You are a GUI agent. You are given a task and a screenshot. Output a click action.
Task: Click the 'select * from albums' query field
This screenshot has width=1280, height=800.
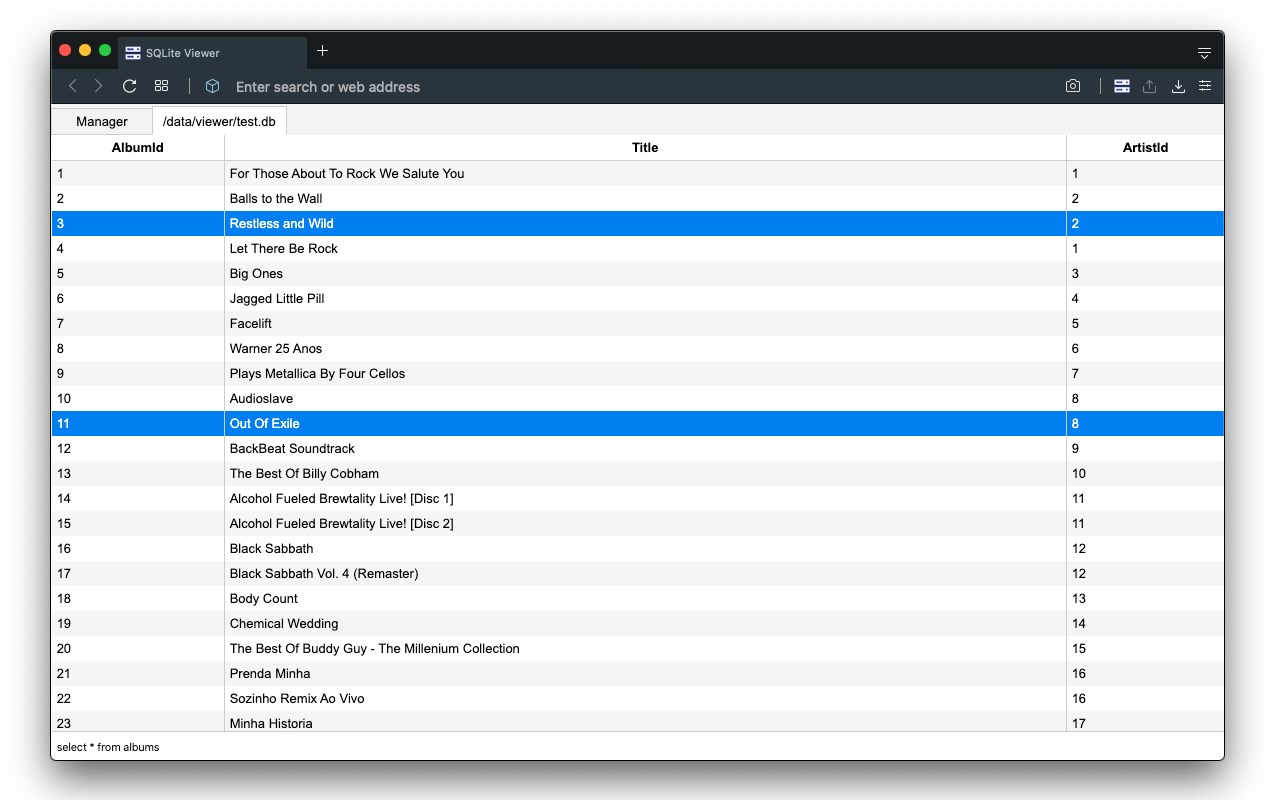click(638, 747)
